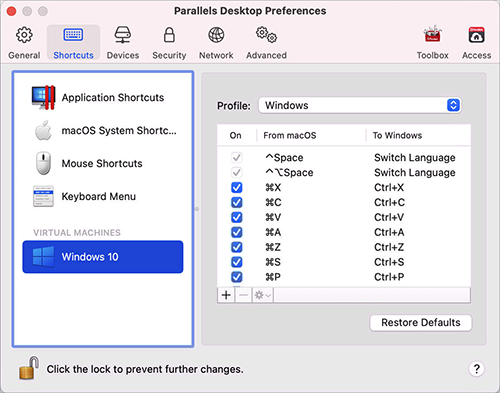Viewport: 500px width, 393px height.
Task: Open the gear action menu below shortcut list
Action: tap(263, 295)
